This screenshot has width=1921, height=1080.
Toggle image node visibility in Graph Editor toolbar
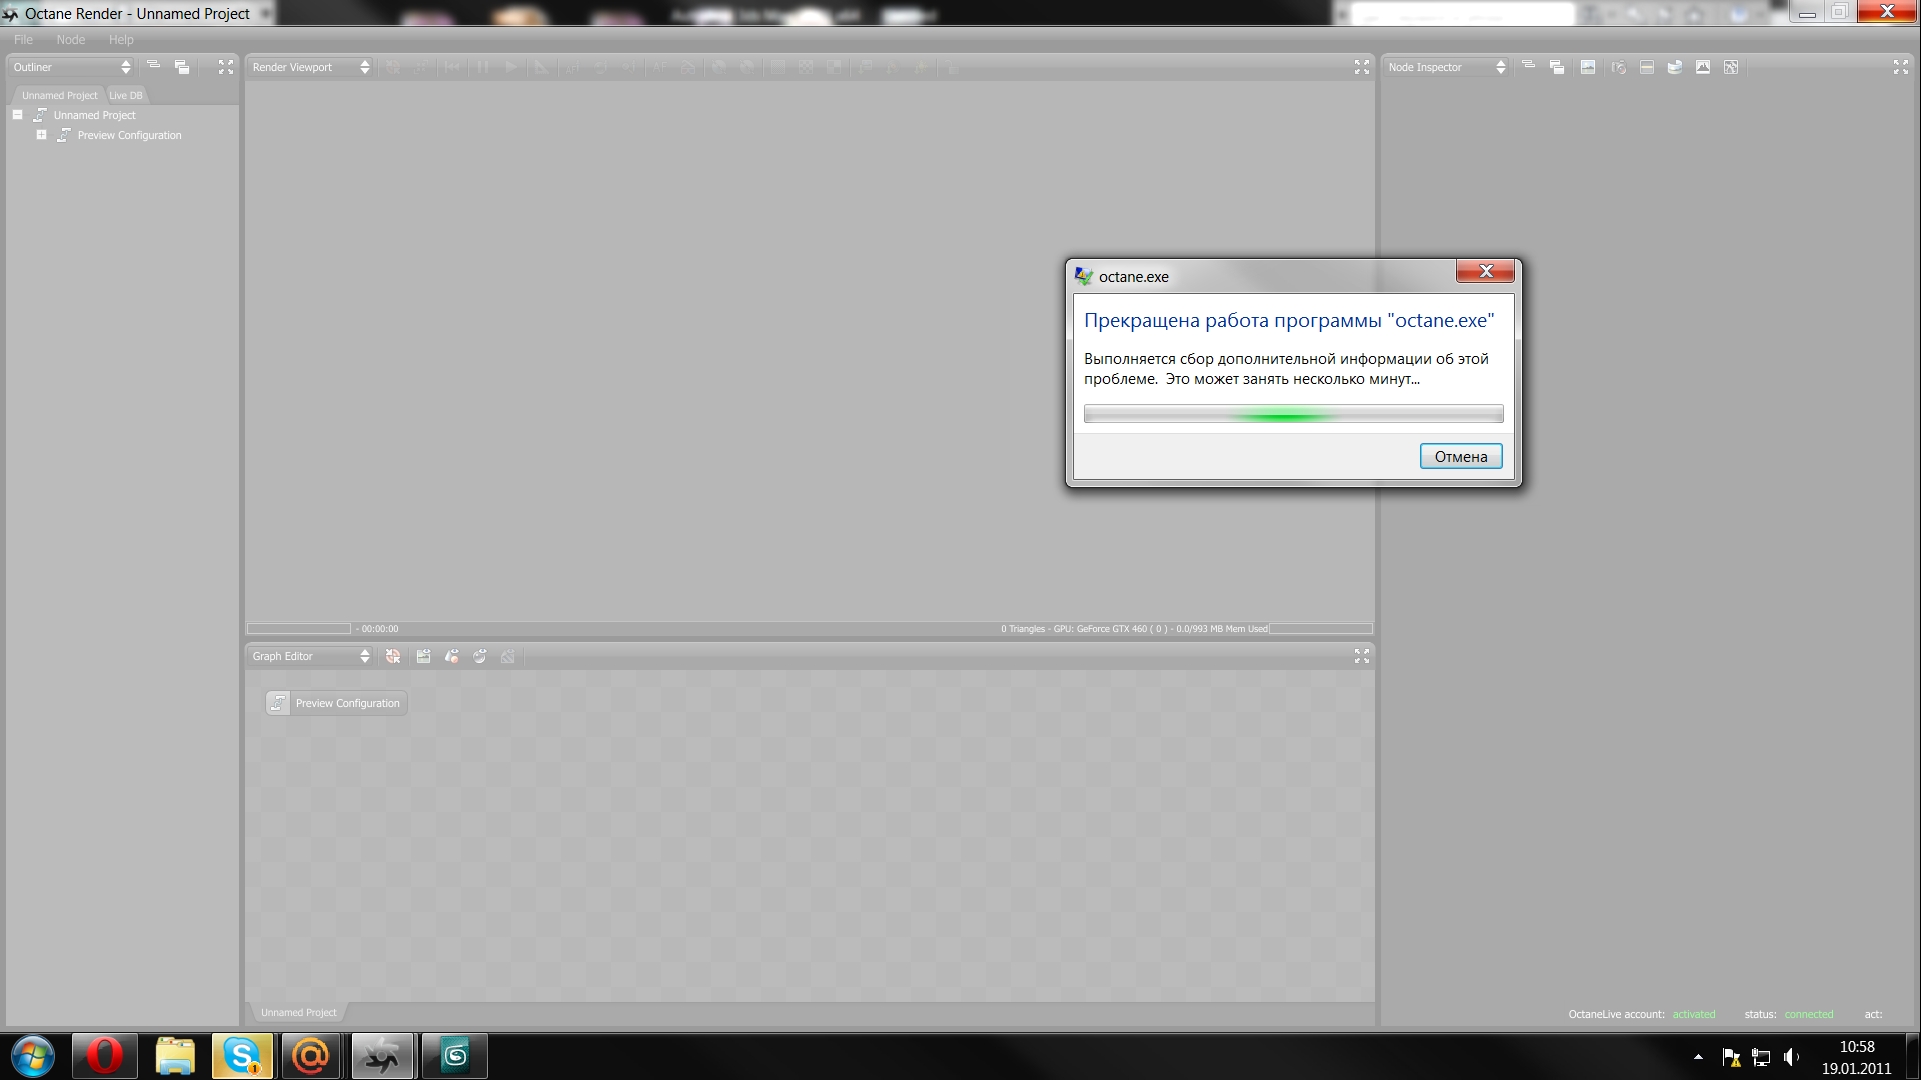[x=423, y=656]
